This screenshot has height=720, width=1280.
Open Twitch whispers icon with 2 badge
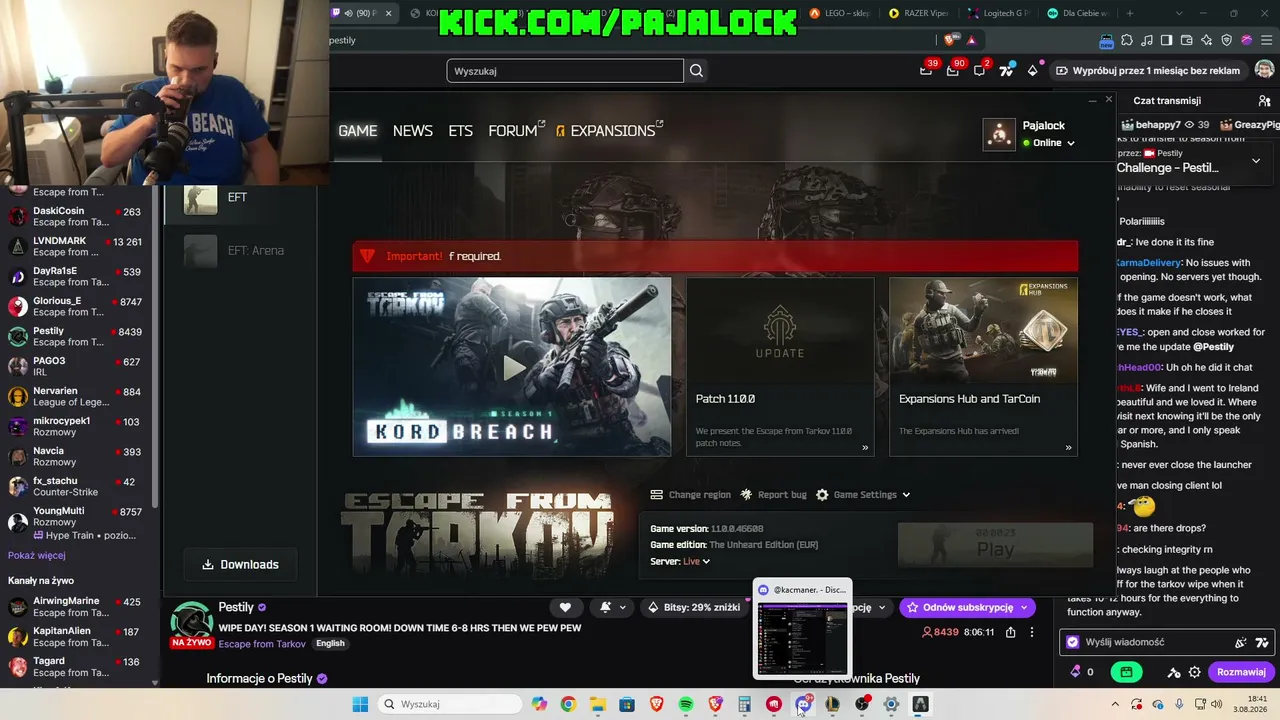point(980,70)
